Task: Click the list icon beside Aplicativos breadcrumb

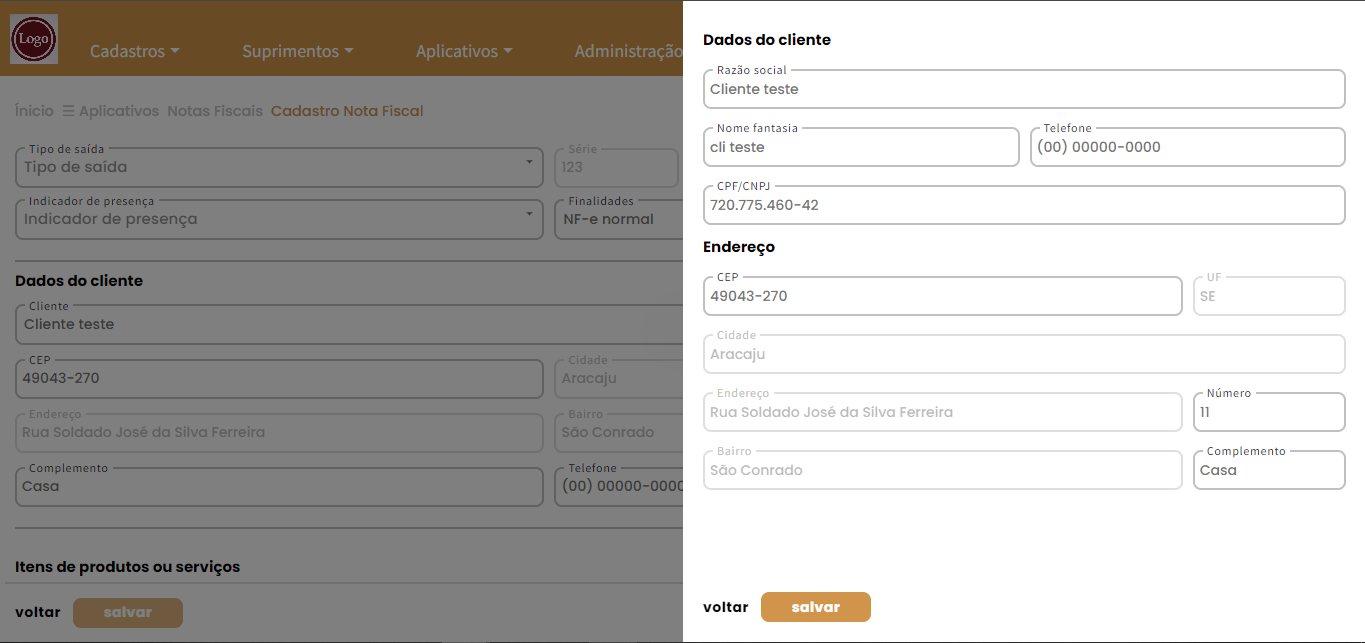Action: point(69,111)
